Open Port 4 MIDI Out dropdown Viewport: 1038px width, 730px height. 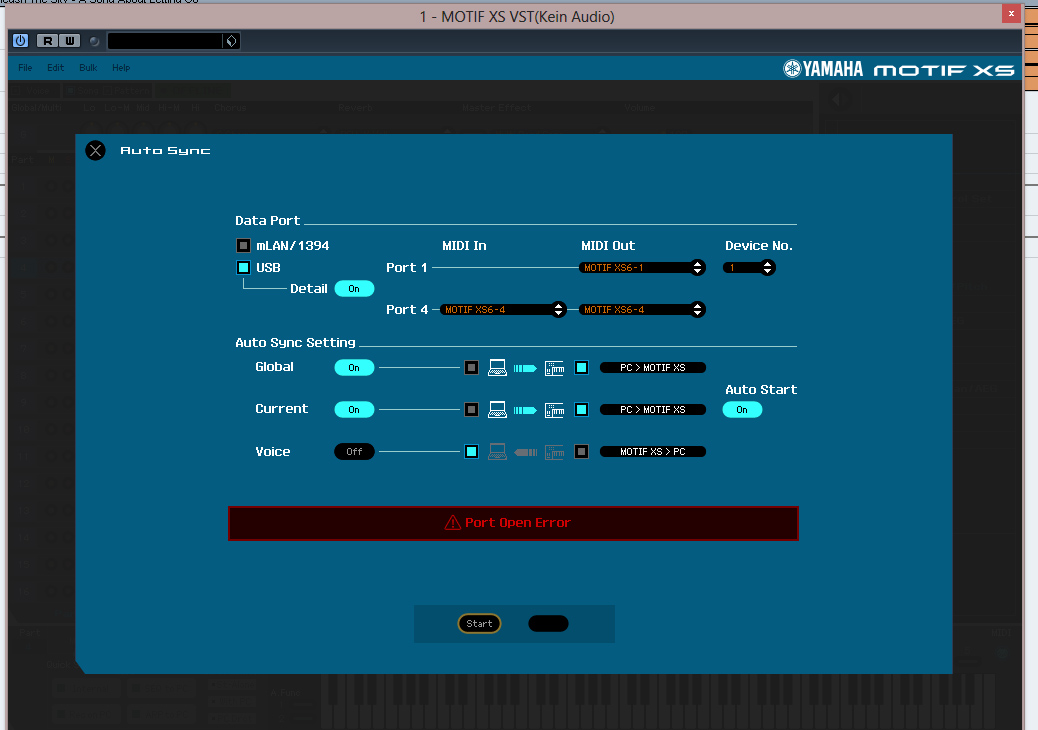pos(642,309)
